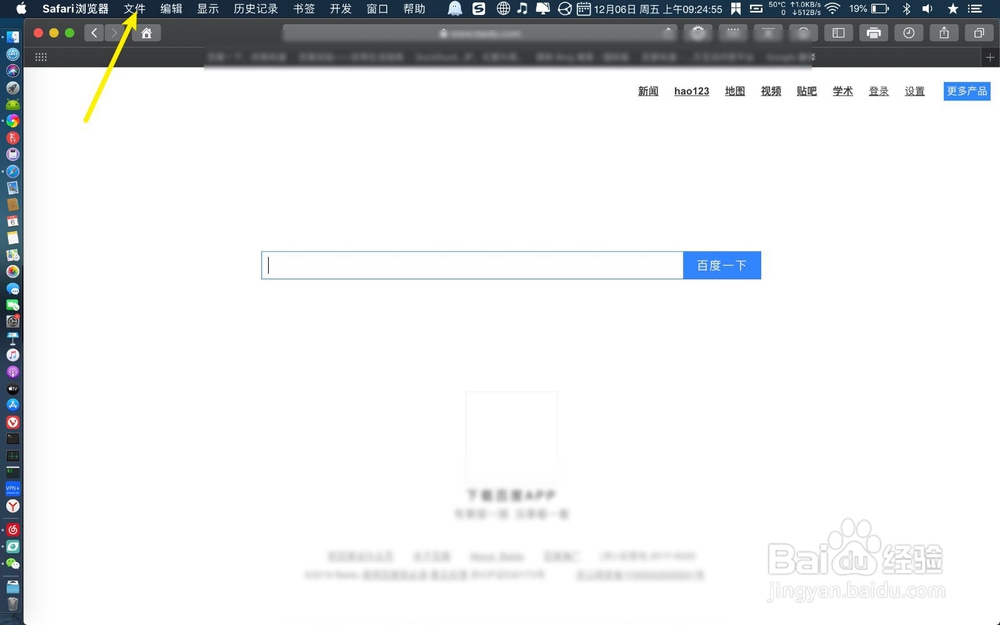
Task: Open the 学术 link
Action: coord(842,91)
